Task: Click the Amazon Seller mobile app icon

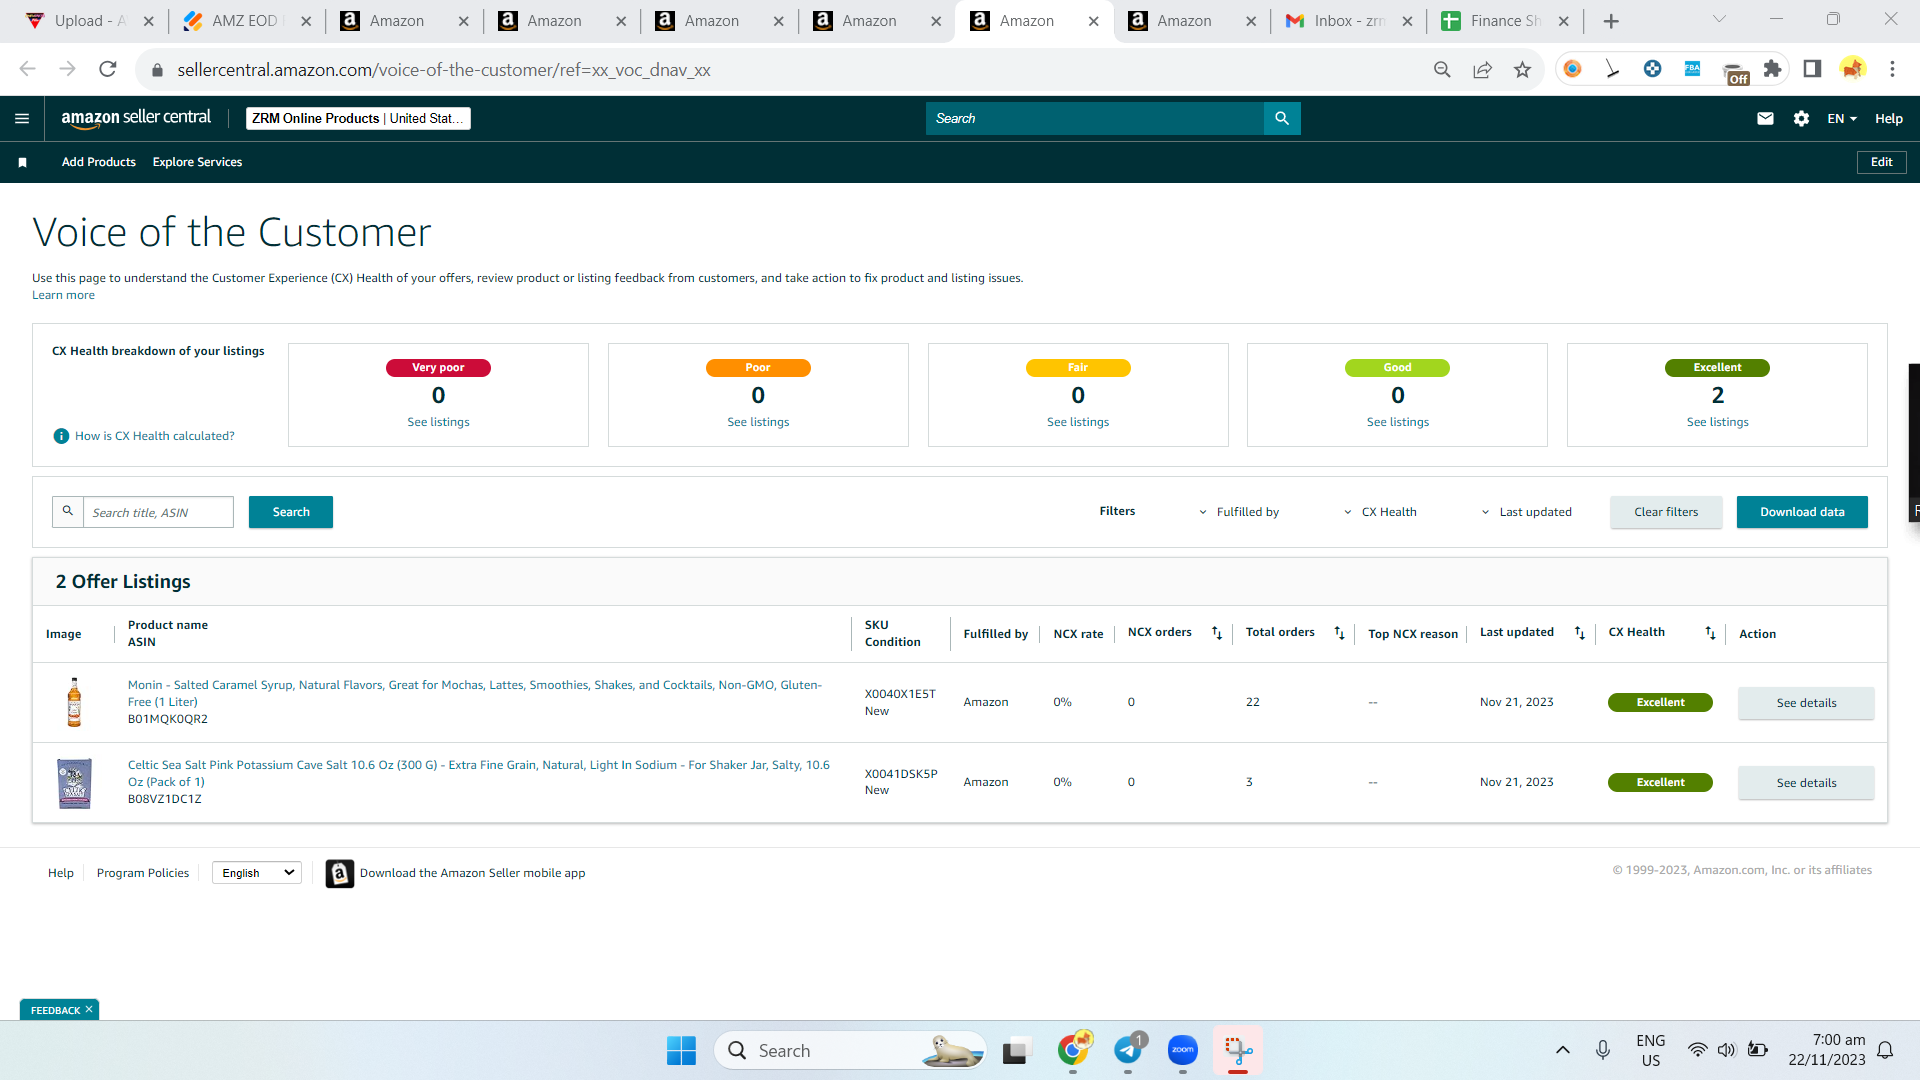Action: pyautogui.click(x=339, y=873)
